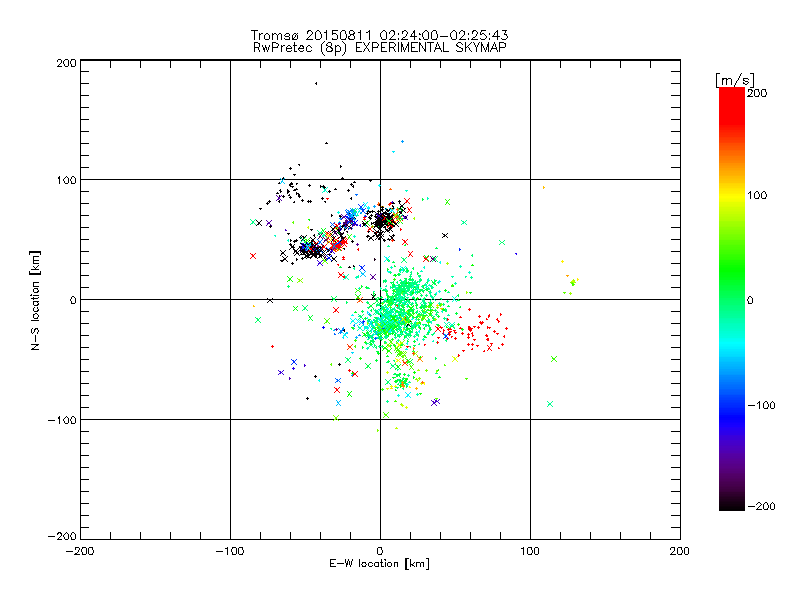Viewport: 800px width, 600px height.
Task: Click the y-axis tick label 200
Action: point(66,63)
